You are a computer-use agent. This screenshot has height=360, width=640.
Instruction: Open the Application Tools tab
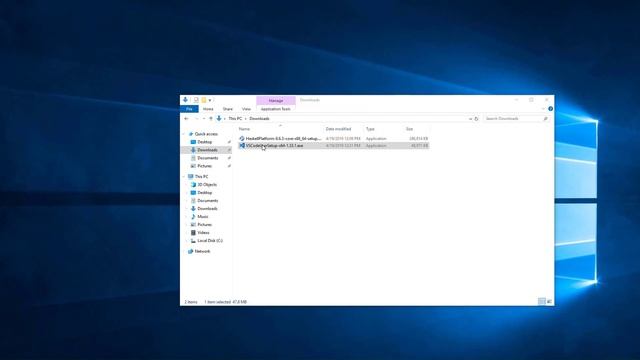(x=276, y=109)
